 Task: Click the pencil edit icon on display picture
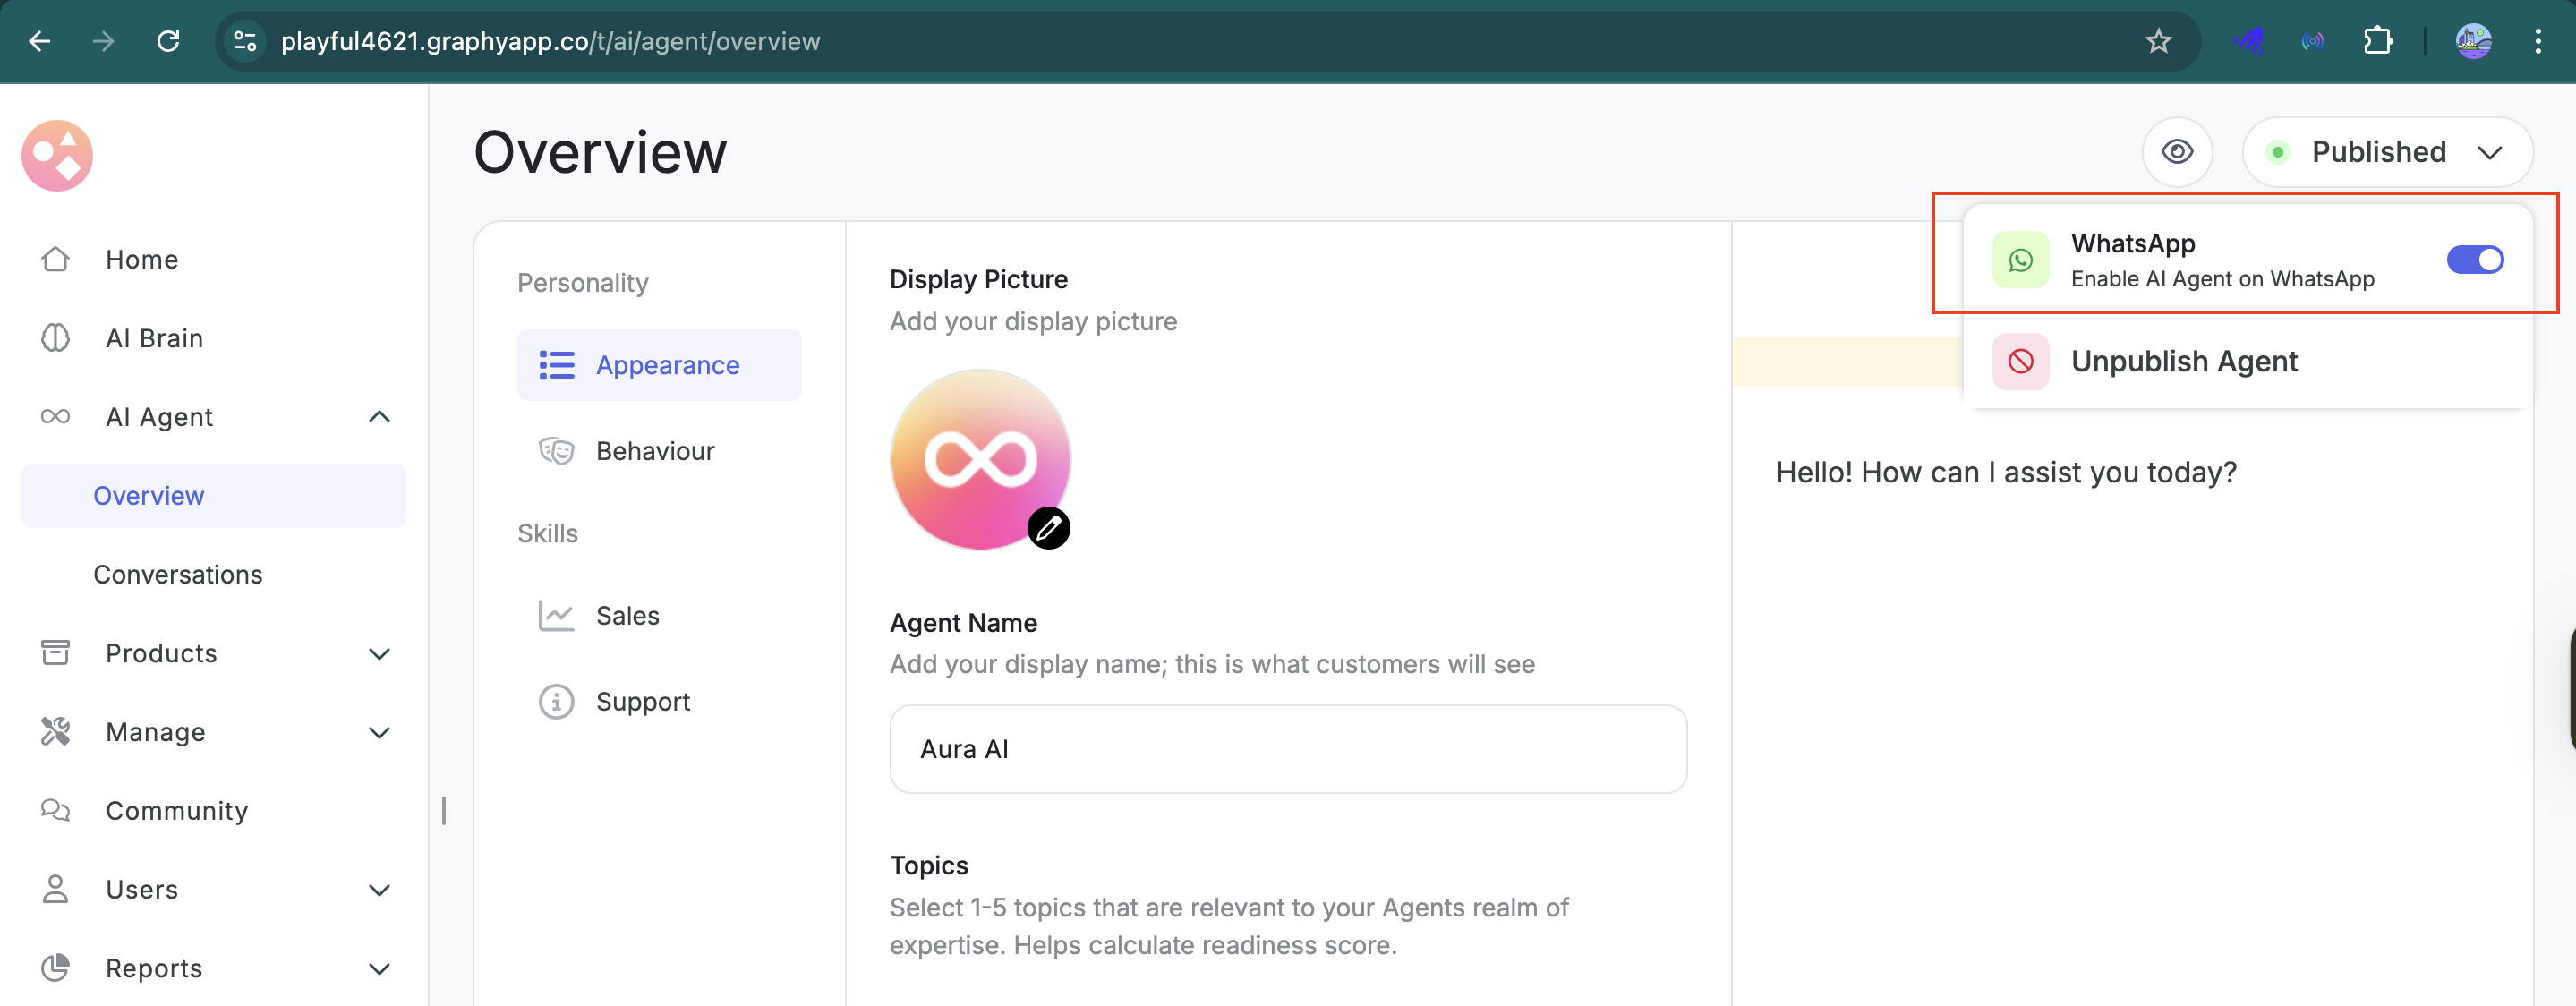pos(1048,528)
